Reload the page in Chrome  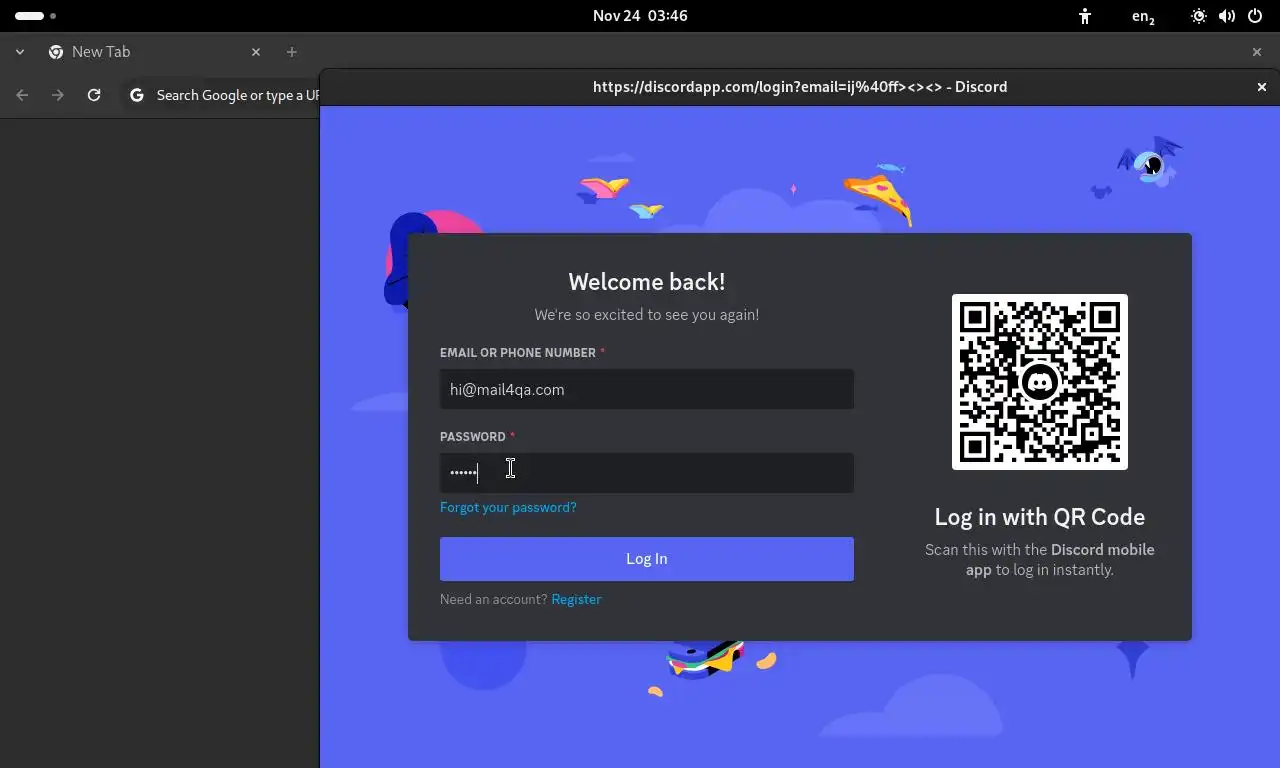(94, 95)
